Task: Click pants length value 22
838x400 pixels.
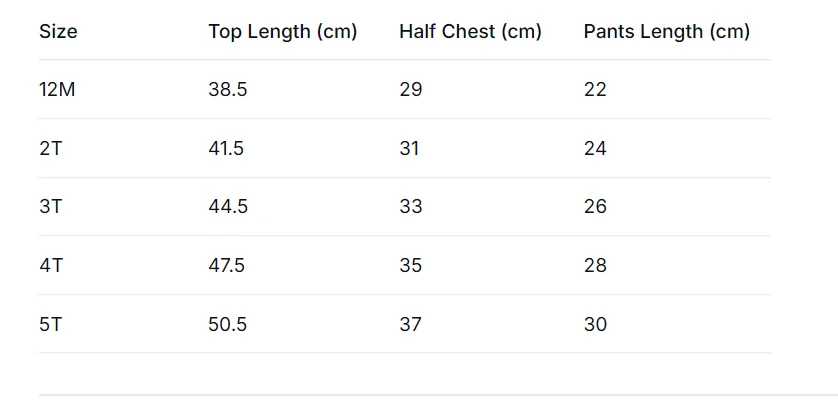Action: coord(595,89)
